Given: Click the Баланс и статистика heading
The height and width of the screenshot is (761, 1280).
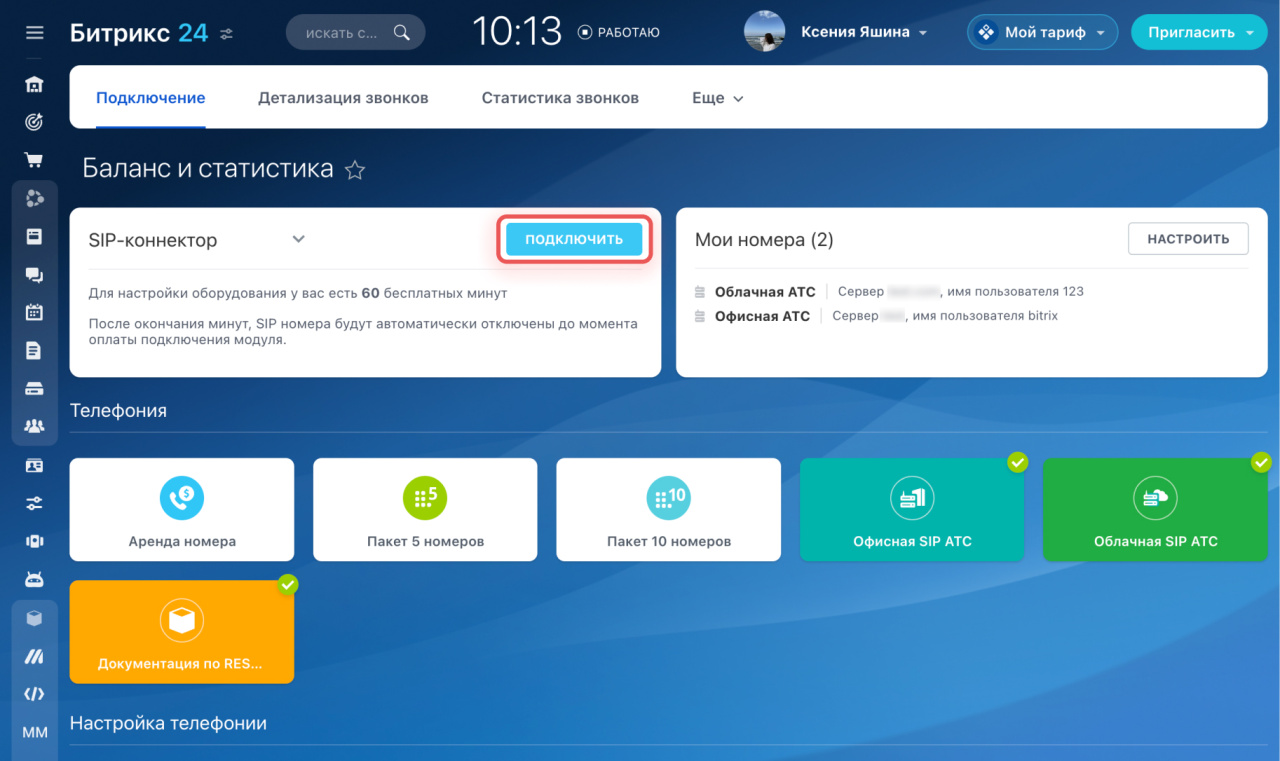Looking at the screenshot, I should click(x=208, y=168).
